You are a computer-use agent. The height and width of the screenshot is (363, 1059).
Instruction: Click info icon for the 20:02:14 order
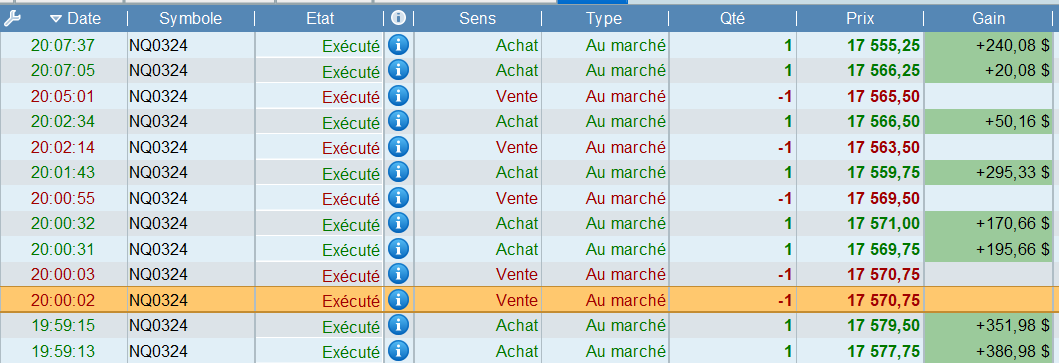coord(399,147)
